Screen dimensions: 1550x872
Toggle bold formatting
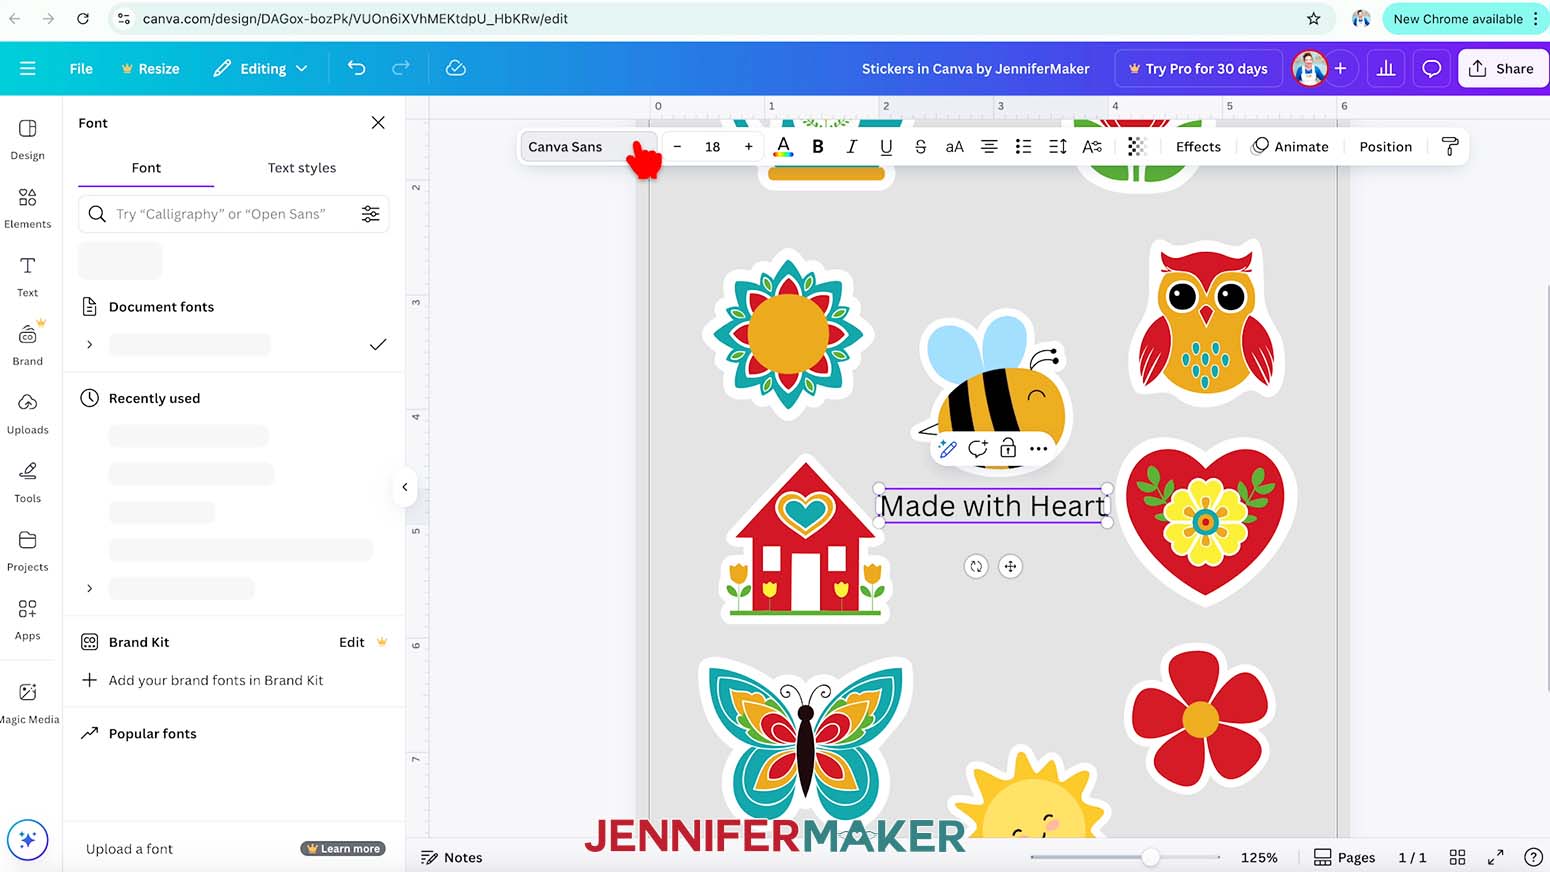tap(818, 146)
